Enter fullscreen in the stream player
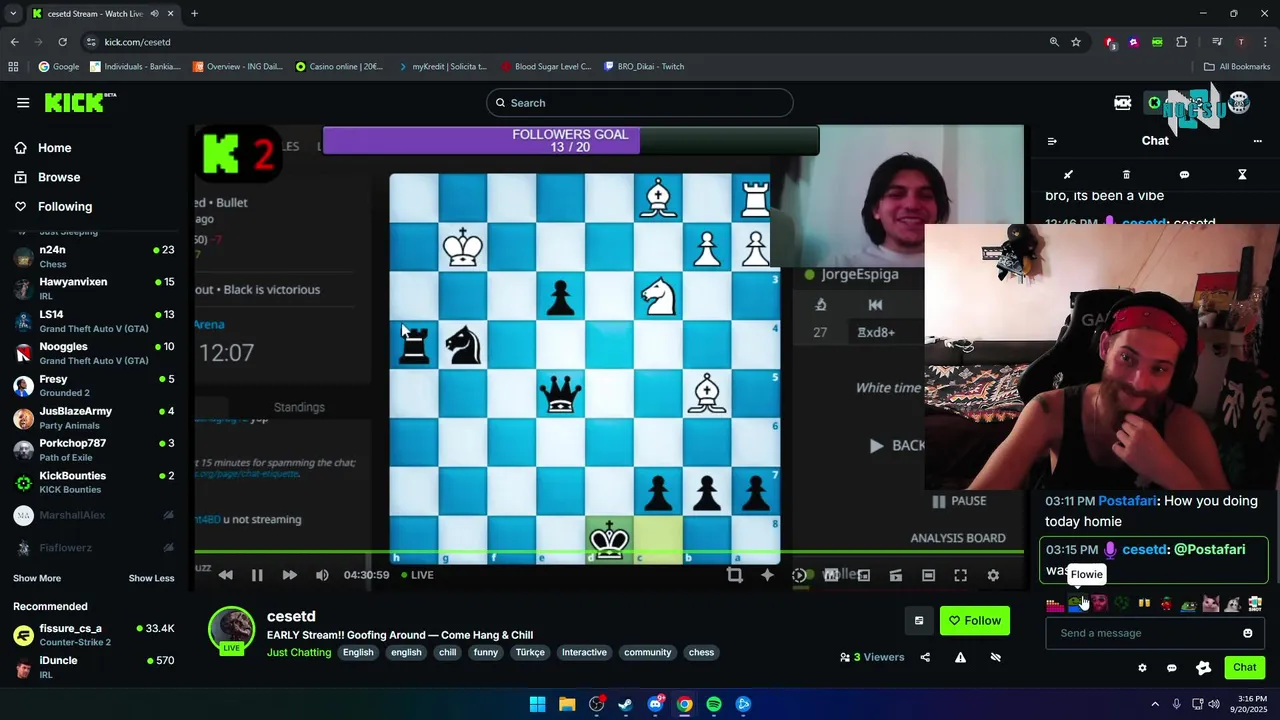1280x720 pixels. (960, 575)
